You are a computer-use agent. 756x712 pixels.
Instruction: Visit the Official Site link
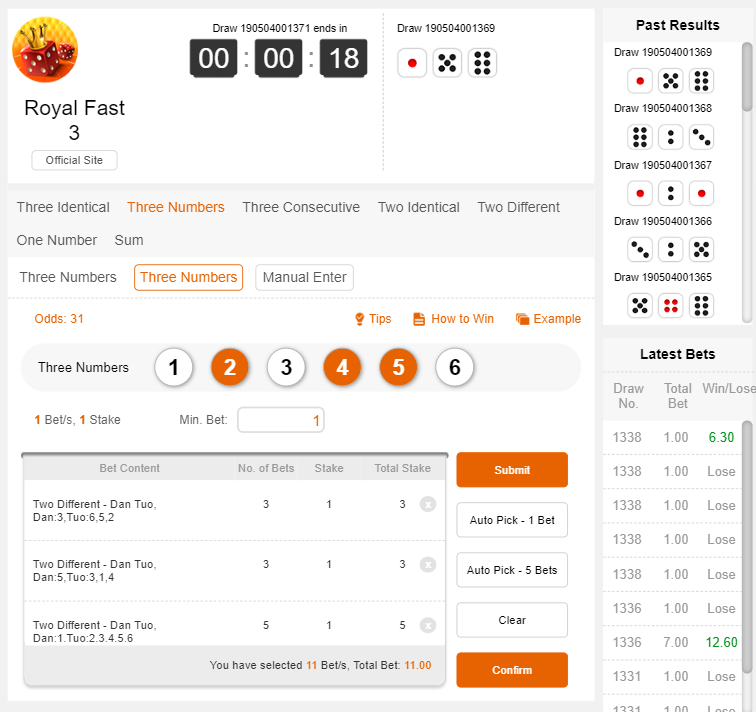[74, 160]
